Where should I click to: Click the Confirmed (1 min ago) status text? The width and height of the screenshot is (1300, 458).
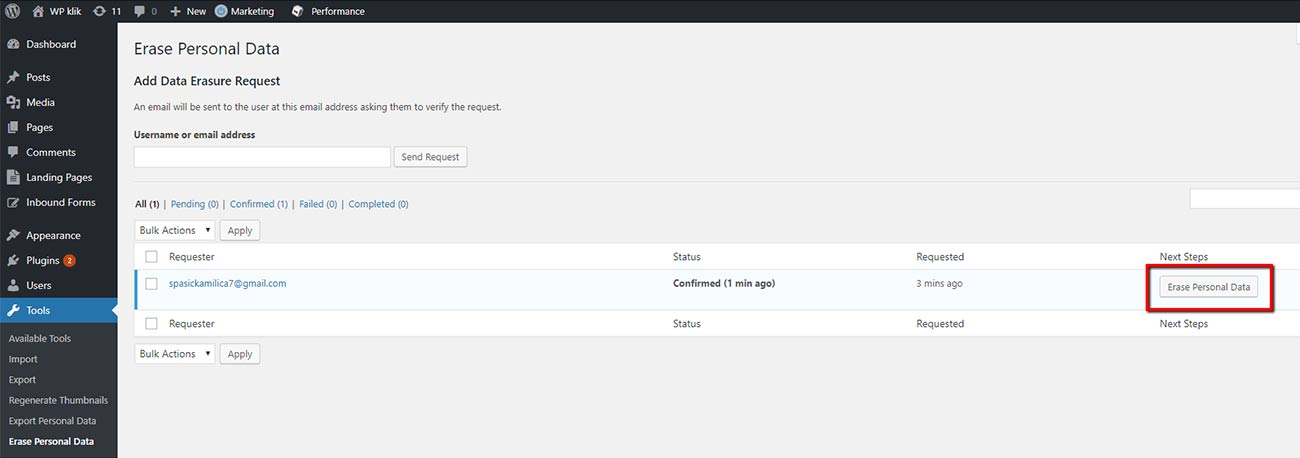[x=724, y=283]
